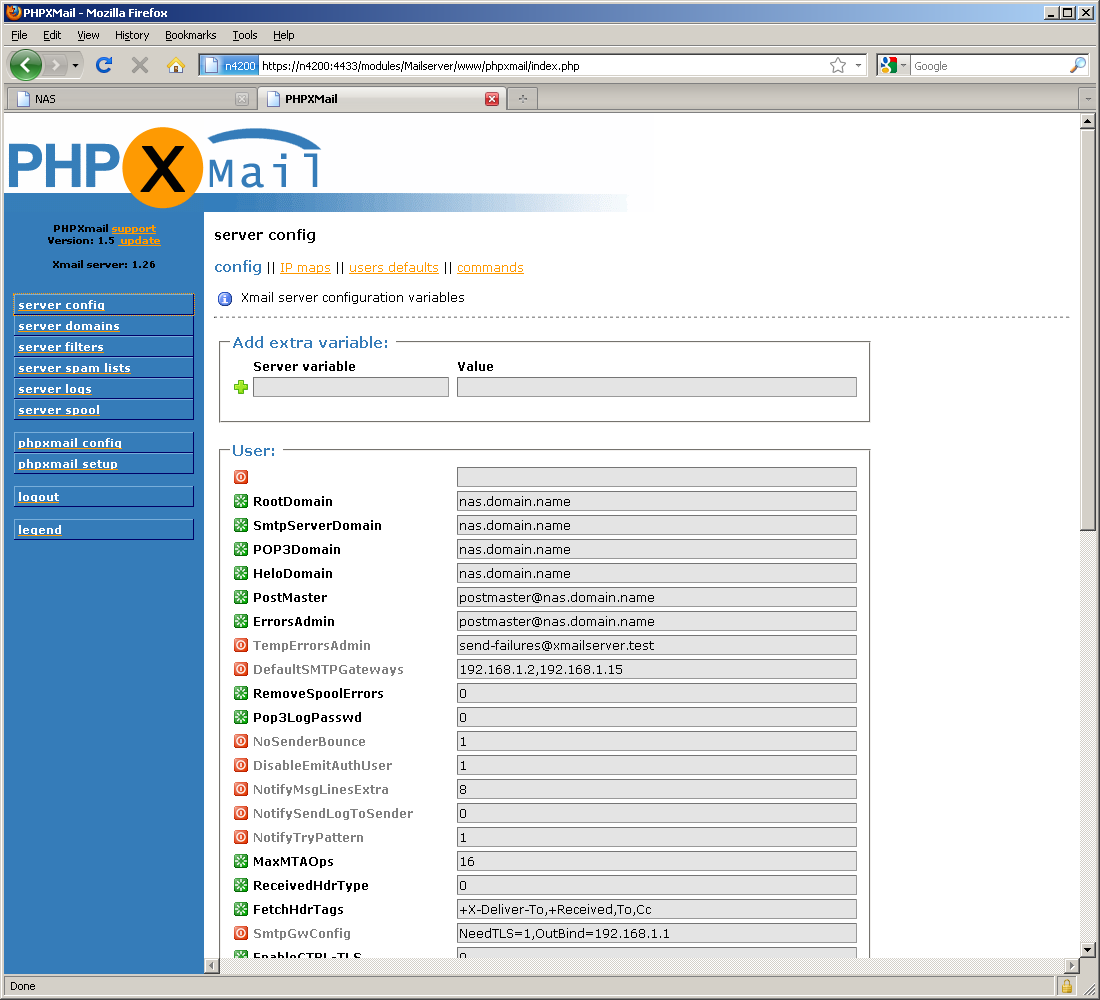
Task: Go to the Home page icon
Action: pyautogui.click(x=175, y=65)
